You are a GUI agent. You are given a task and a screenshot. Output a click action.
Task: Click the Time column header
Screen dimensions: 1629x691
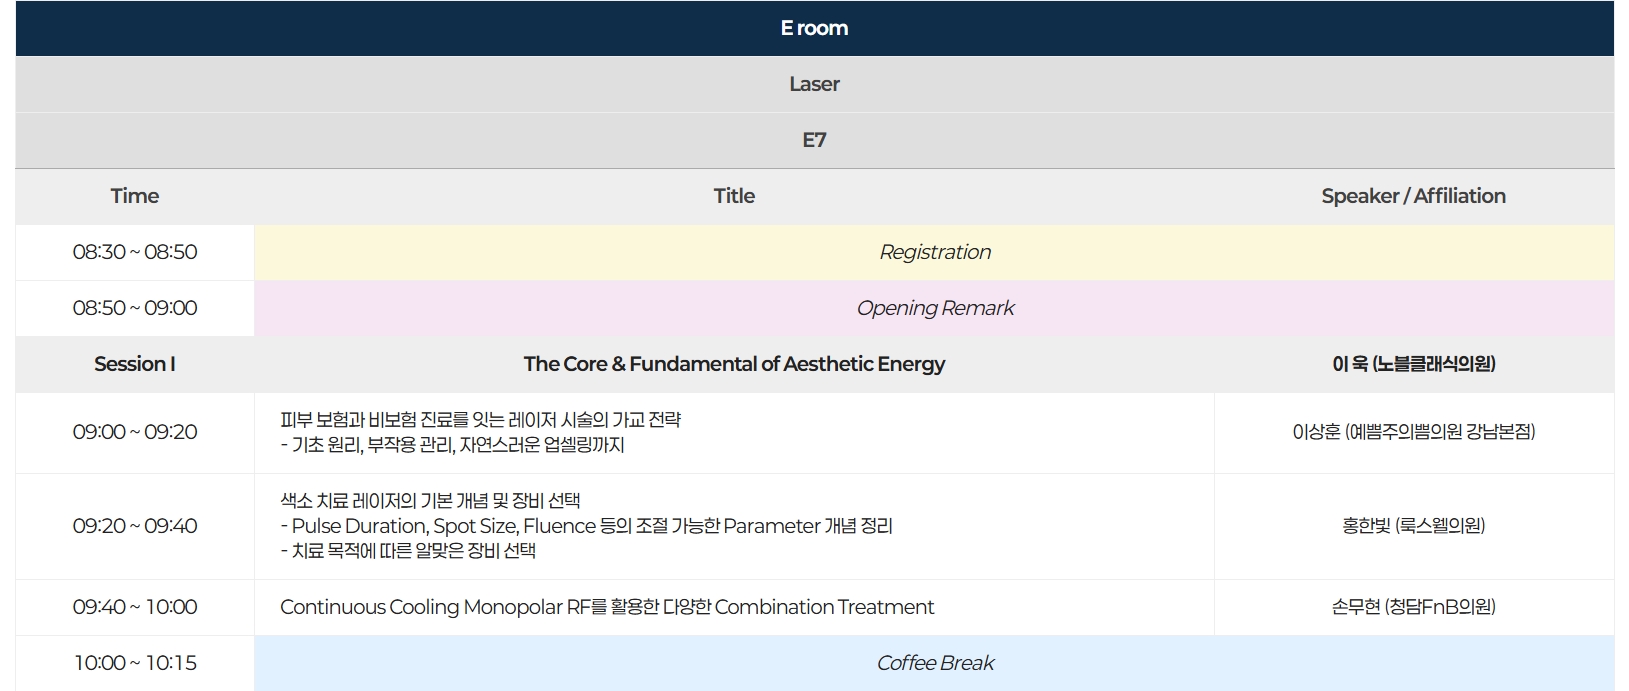[x=135, y=196]
